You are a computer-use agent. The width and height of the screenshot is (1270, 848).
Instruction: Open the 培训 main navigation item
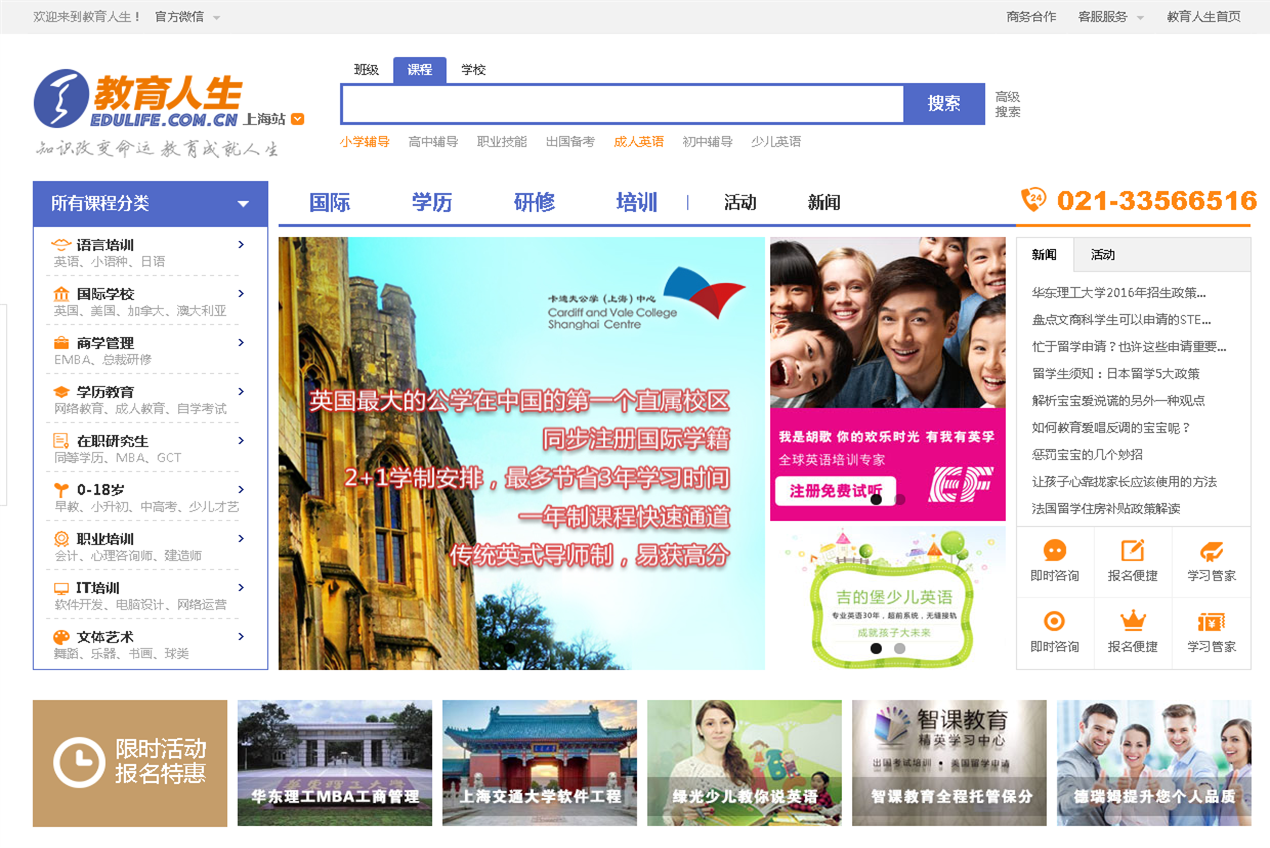[636, 202]
